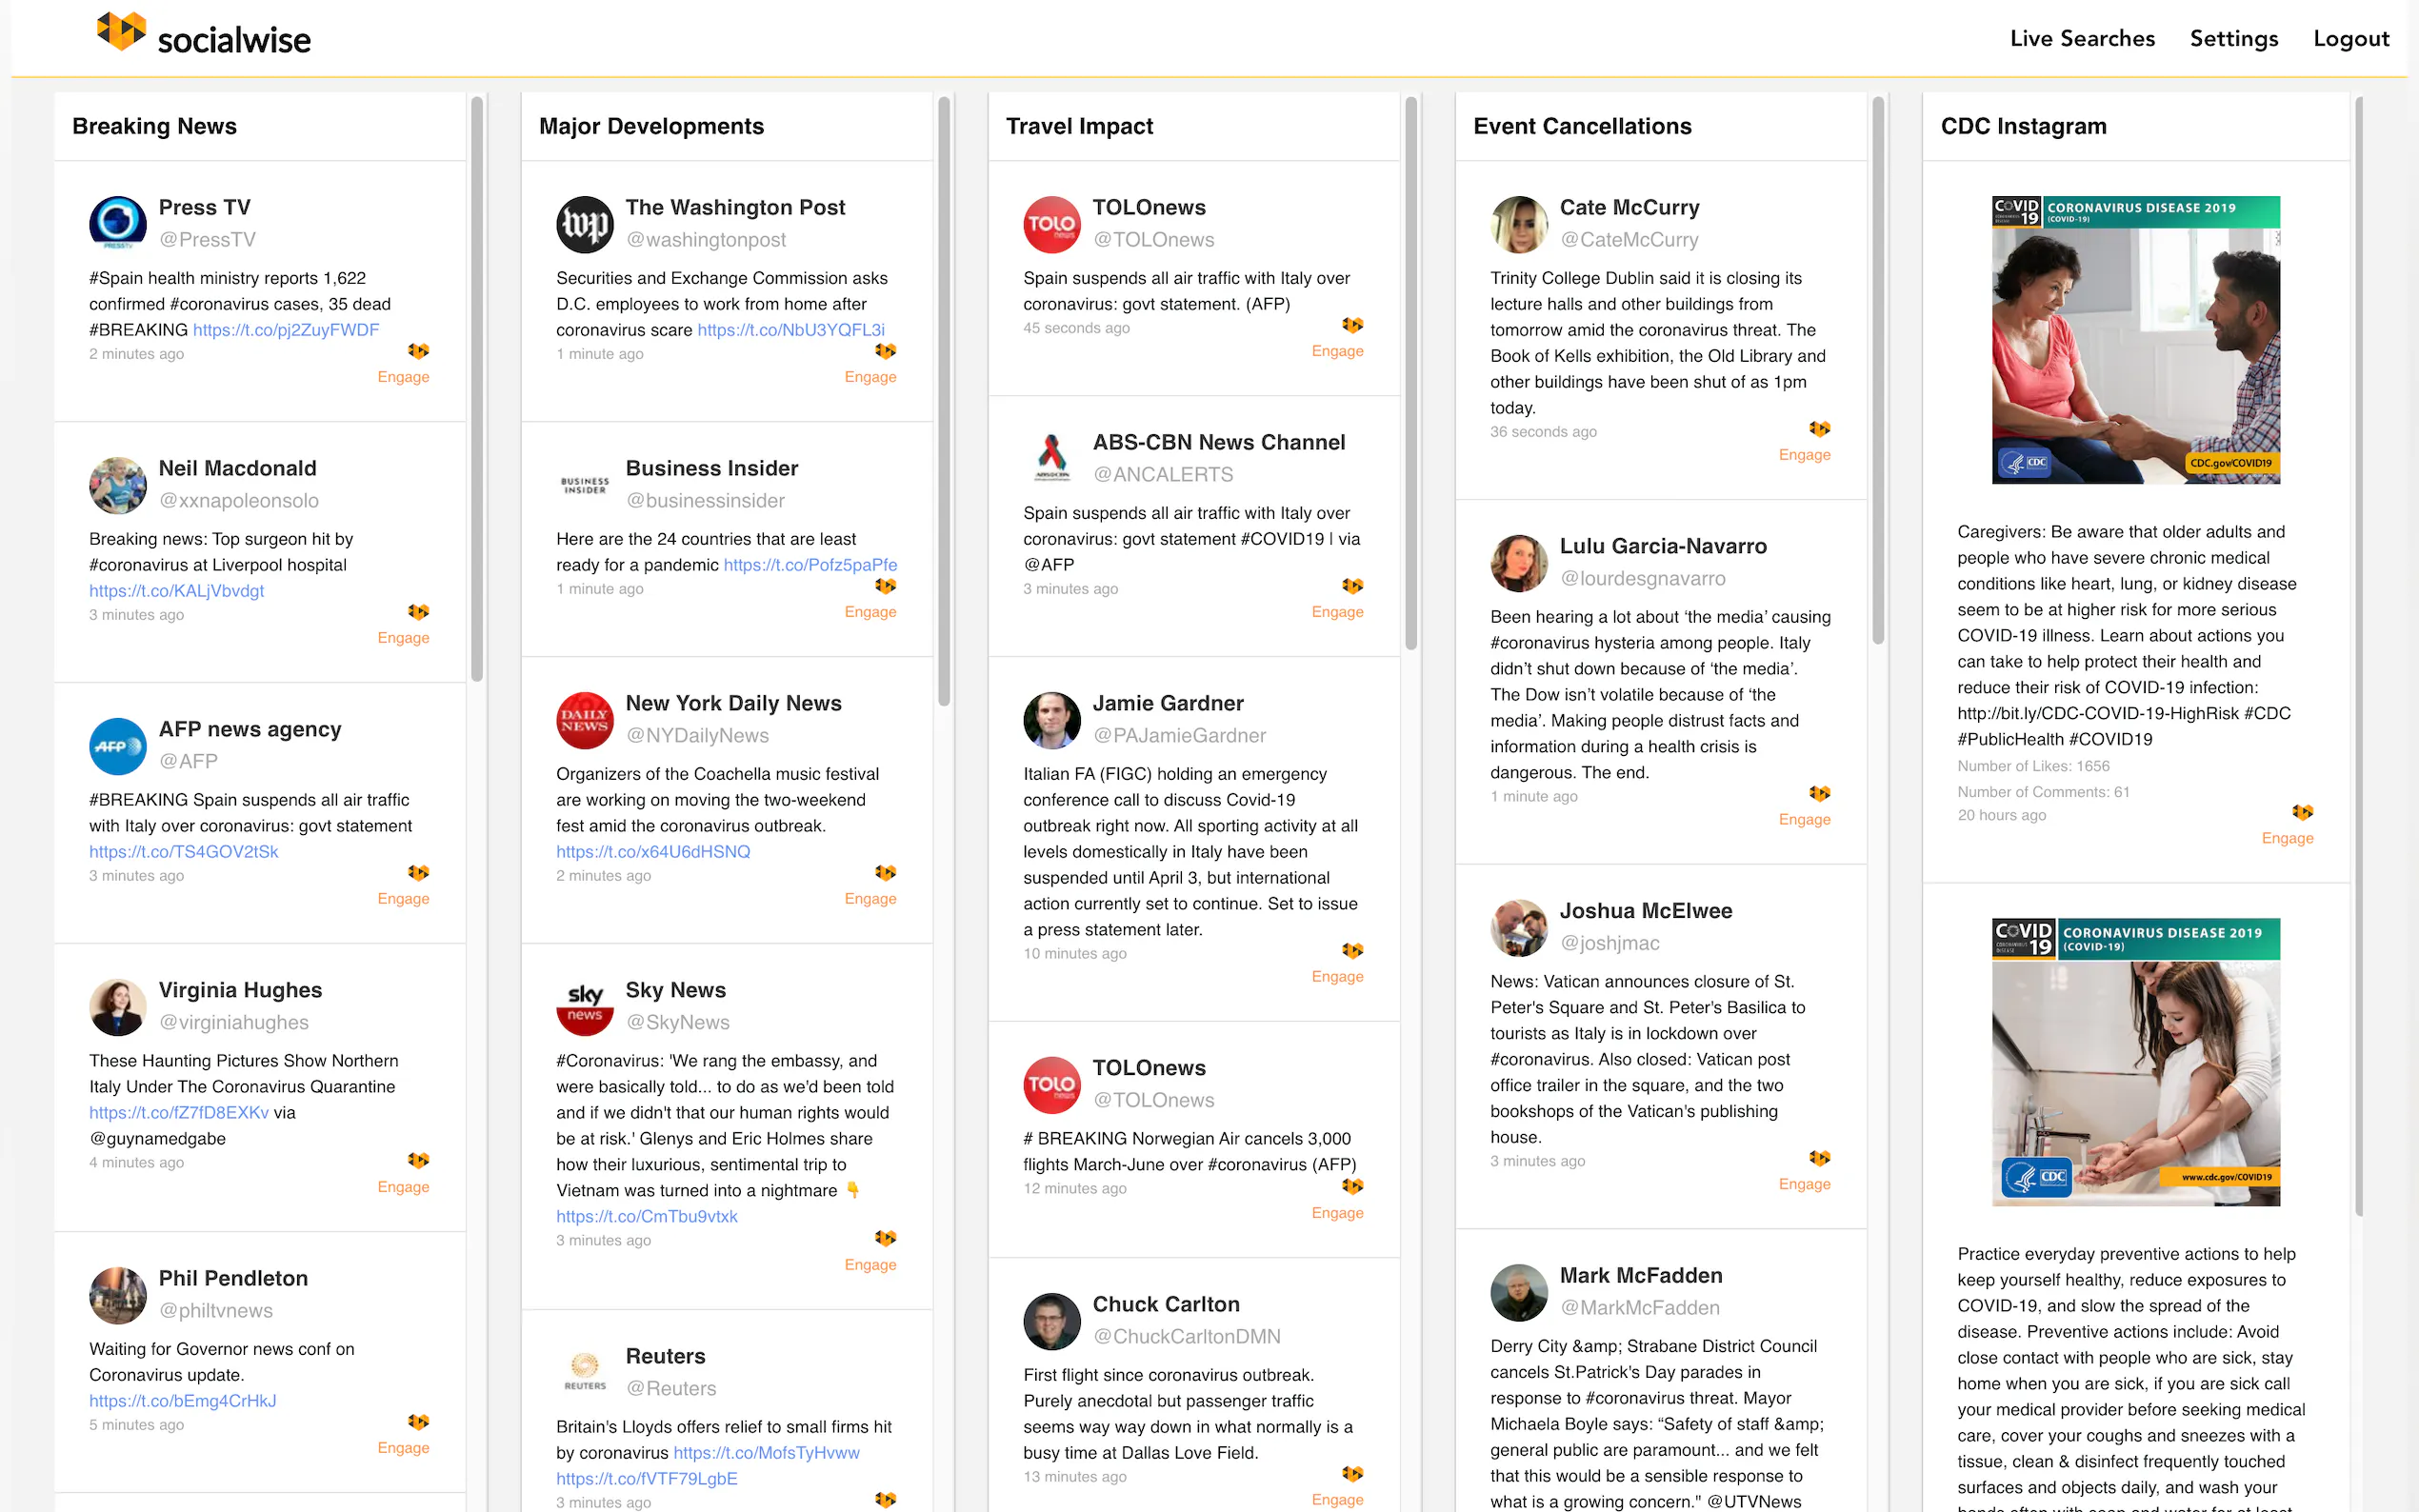Engage with AFP news agency post
Image resolution: width=2419 pixels, height=1512 pixels.
click(x=403, y=899)
